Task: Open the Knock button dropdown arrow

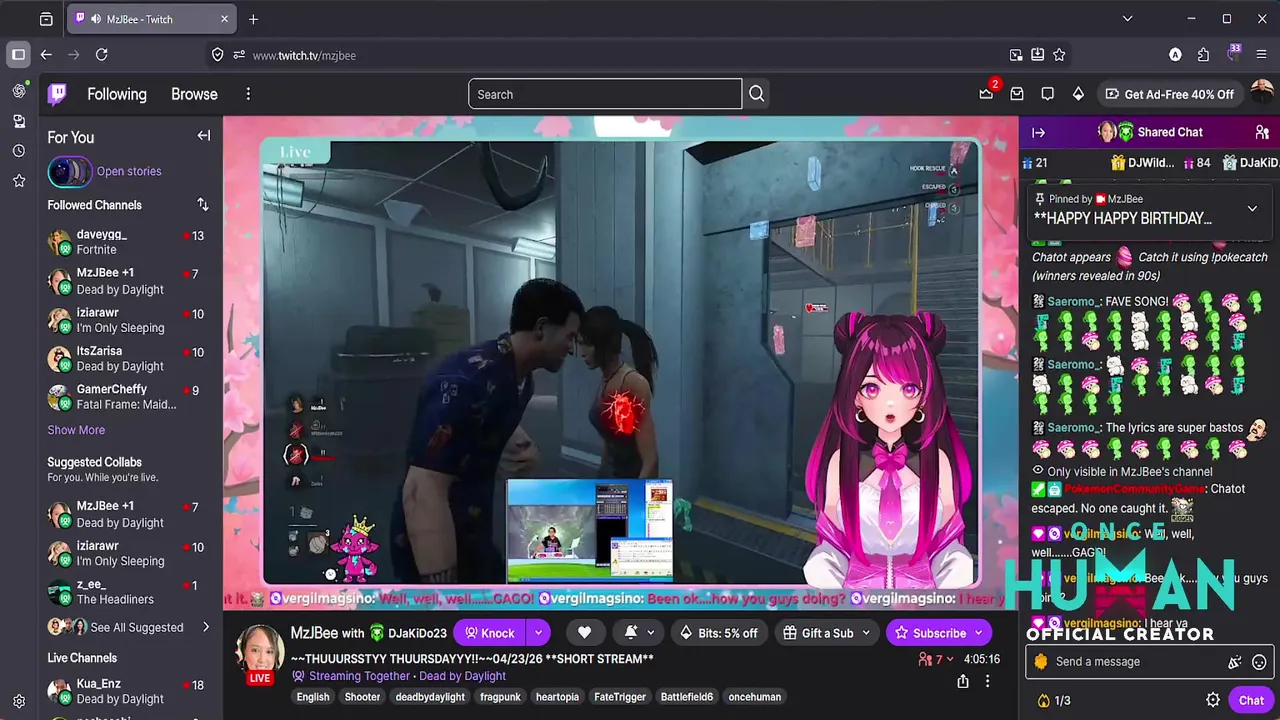Action: [x=538, y=632]
